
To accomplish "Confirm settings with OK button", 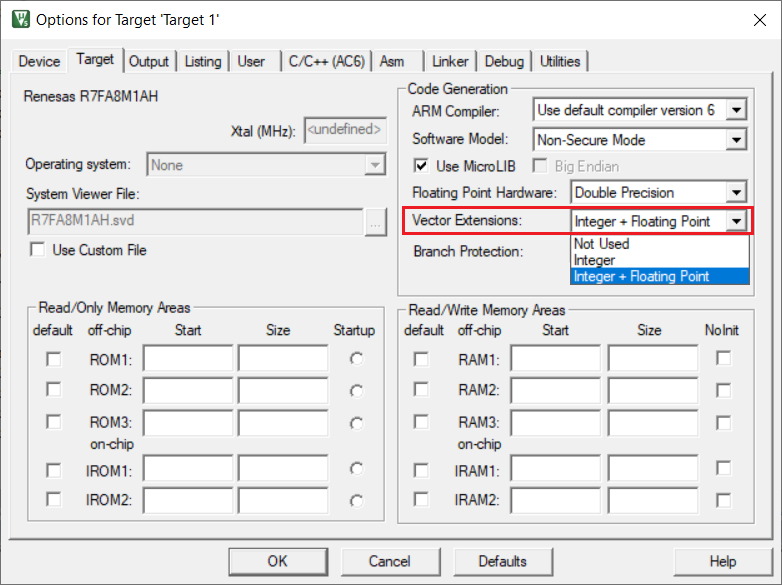I will click(278, 561).
